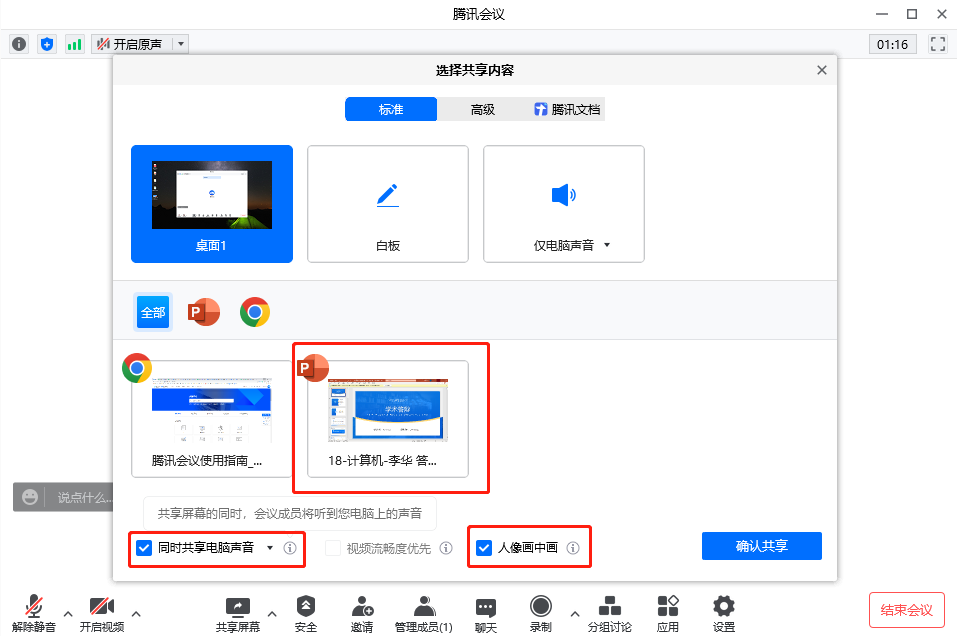Image resolution: width=957 pixels, height=636 pixels.
Task: Click the 结束会议 button
Action: point(907,610)
